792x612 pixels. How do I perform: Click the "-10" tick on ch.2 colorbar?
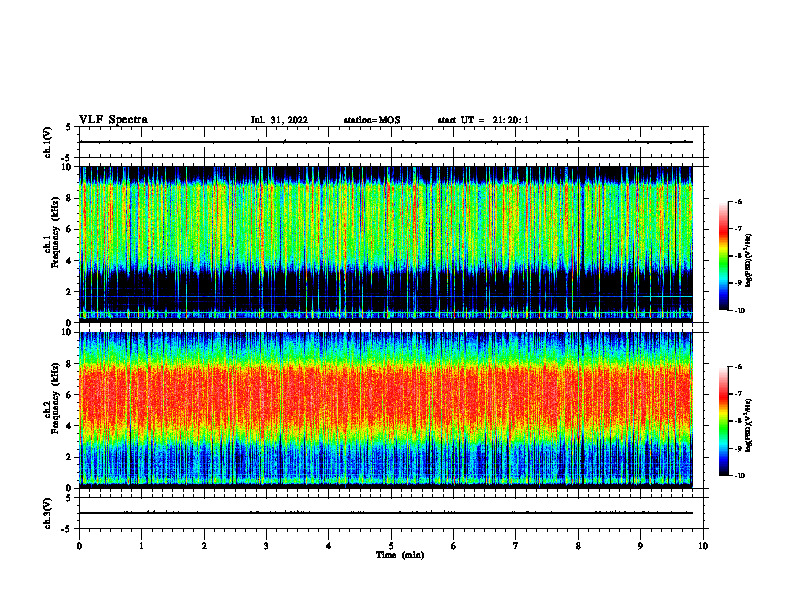[740, 476]
